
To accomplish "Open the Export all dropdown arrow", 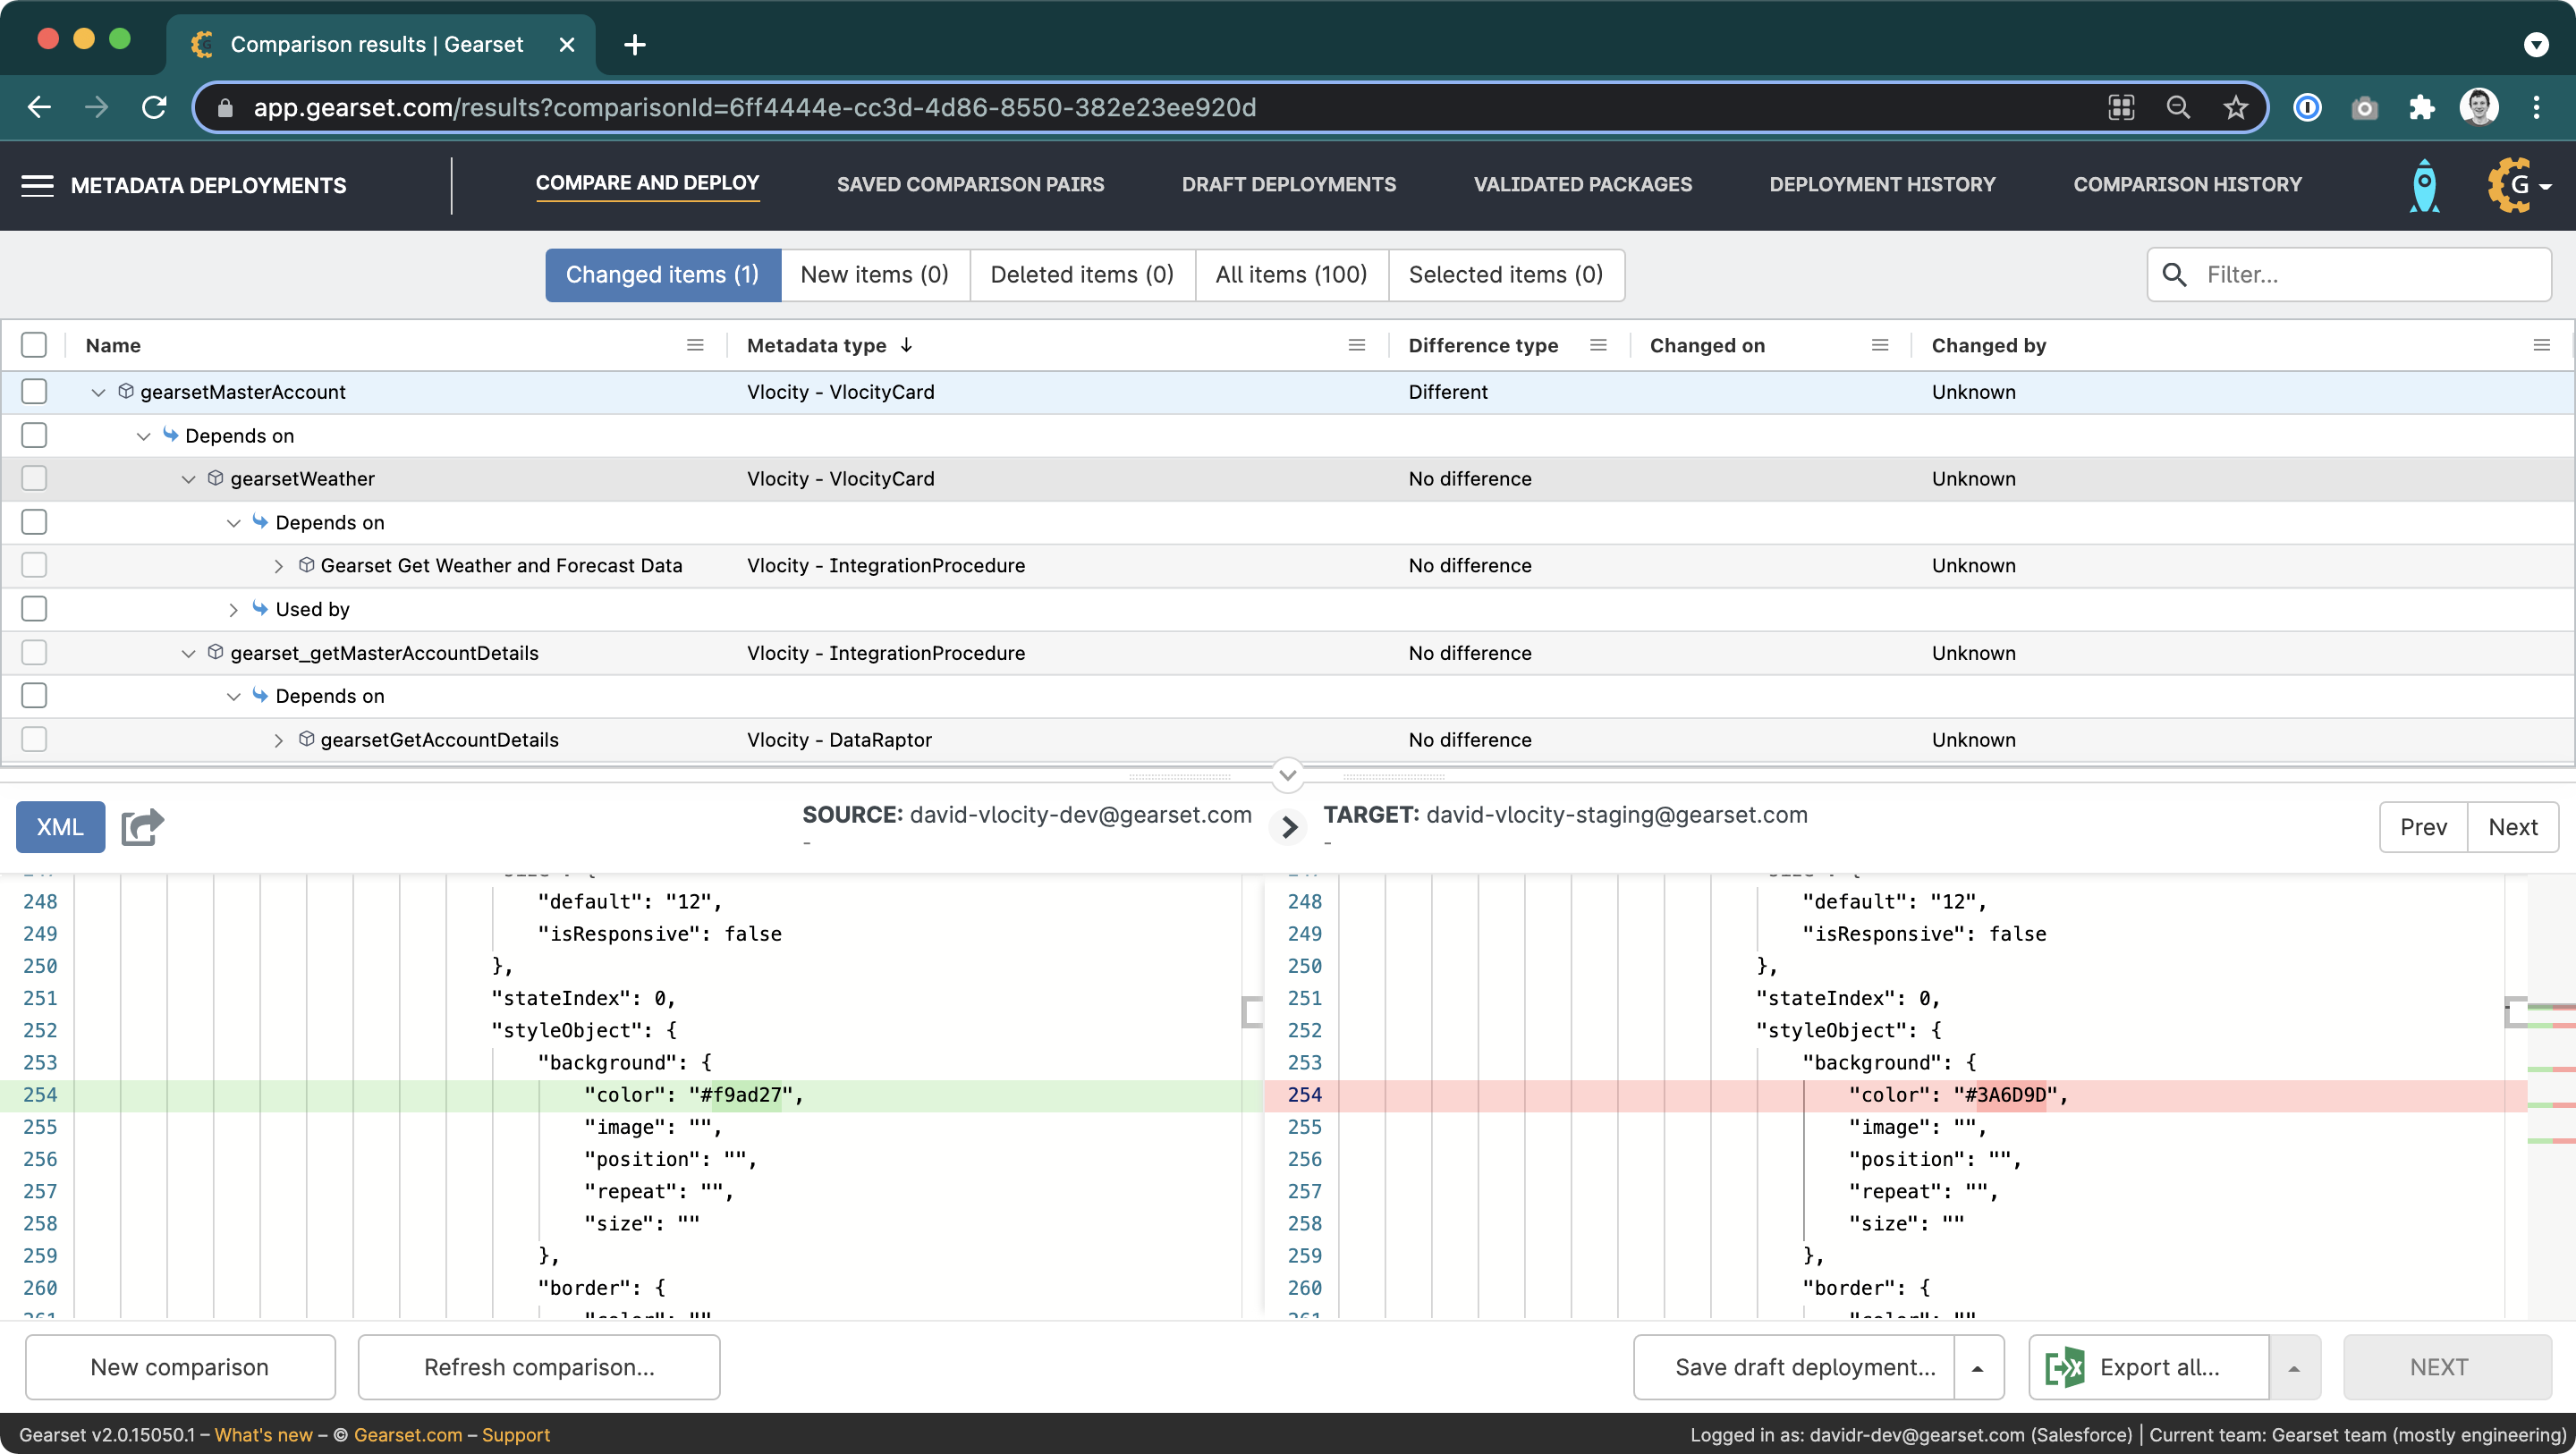I will pyautogui.click(x=2294, y=1368).
